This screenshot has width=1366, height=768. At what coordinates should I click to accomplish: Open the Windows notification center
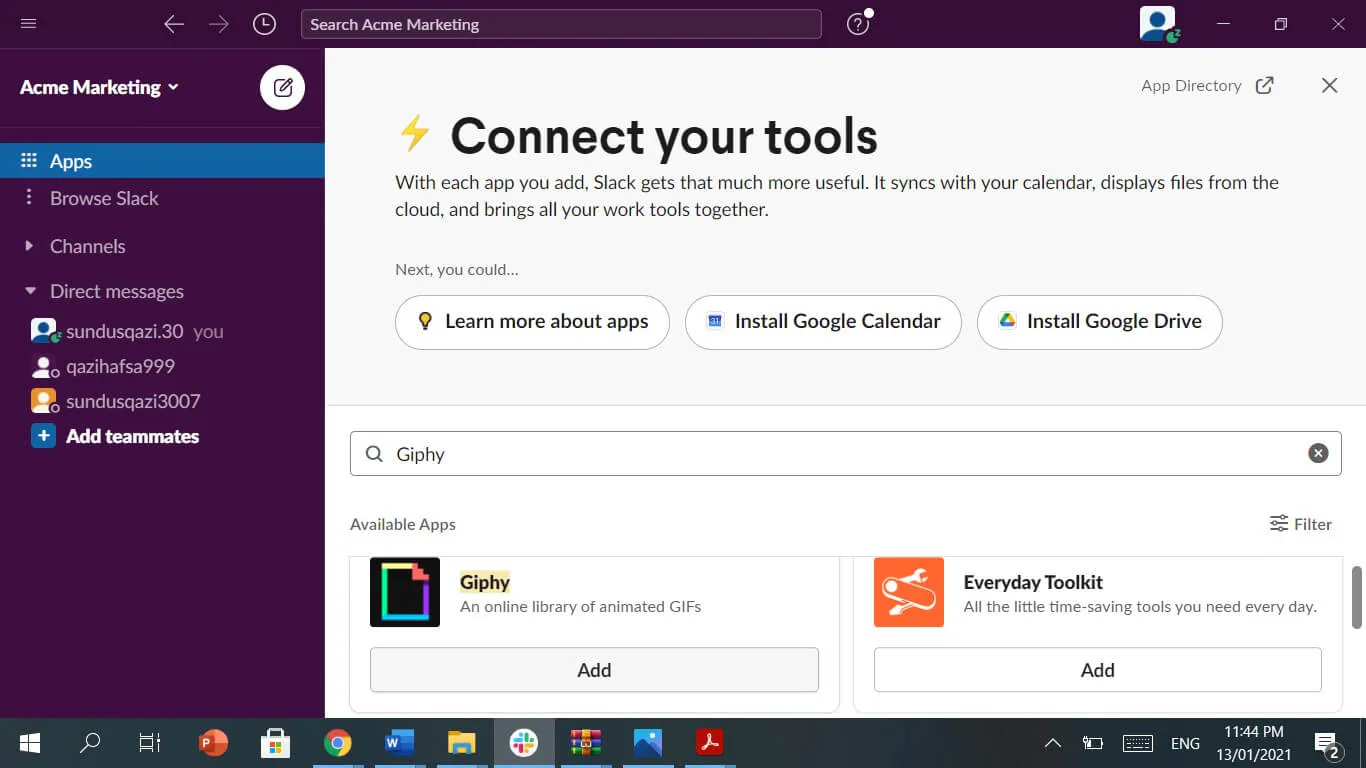[1327, 744]
